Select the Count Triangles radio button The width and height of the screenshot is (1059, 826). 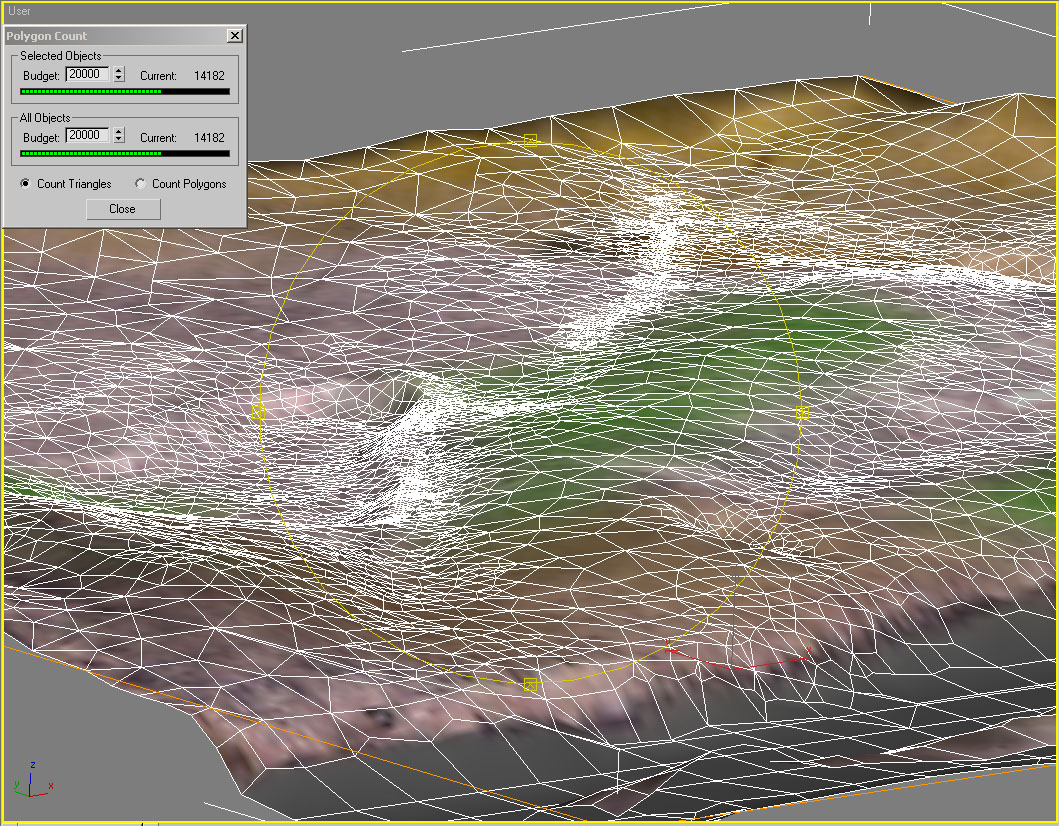(x=26, y=184)
